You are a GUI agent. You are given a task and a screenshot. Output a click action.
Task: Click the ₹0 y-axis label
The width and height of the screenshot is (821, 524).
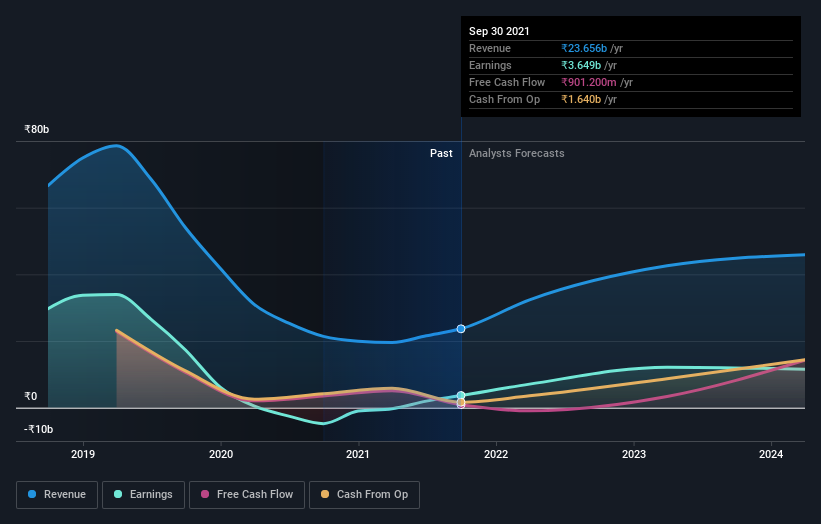[x=31, y=396]
